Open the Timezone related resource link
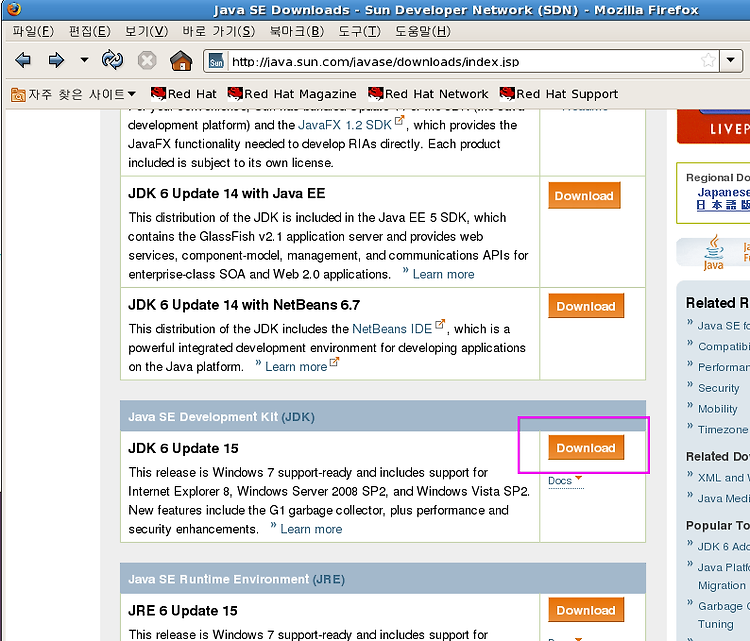The height and width of the screenshot is (641, 750). tap(723, 430)
